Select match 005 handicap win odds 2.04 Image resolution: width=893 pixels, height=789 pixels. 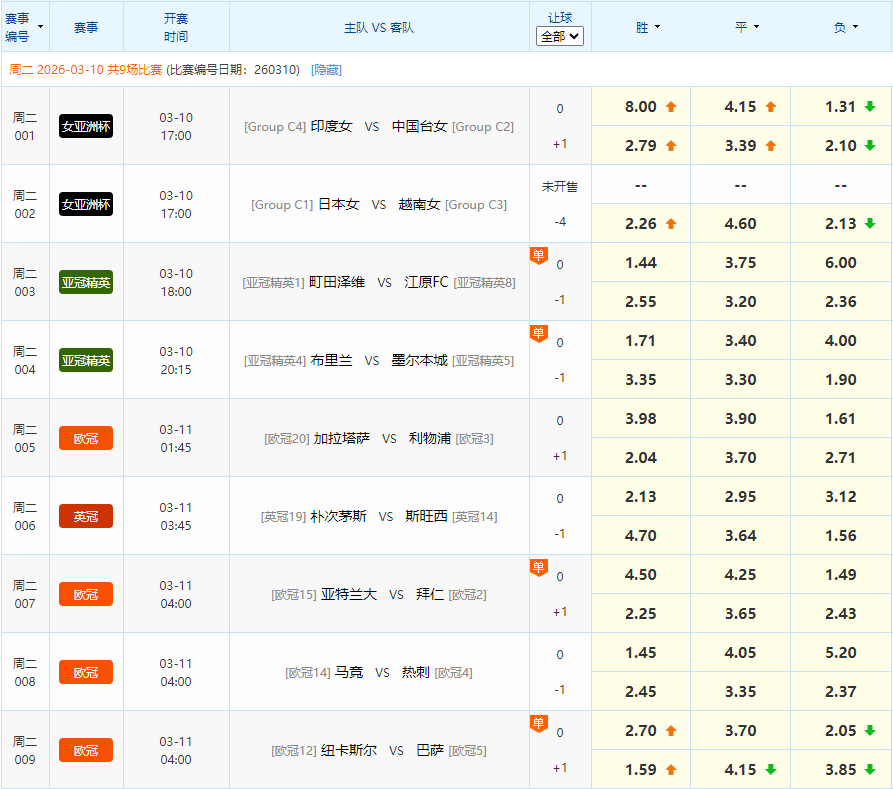coord(641,458)
